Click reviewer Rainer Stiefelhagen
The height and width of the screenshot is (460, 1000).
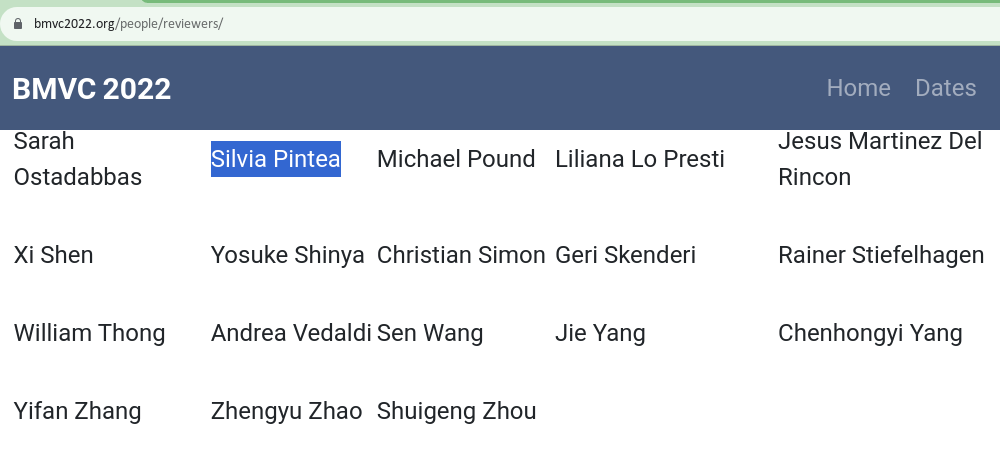[881, 255]
